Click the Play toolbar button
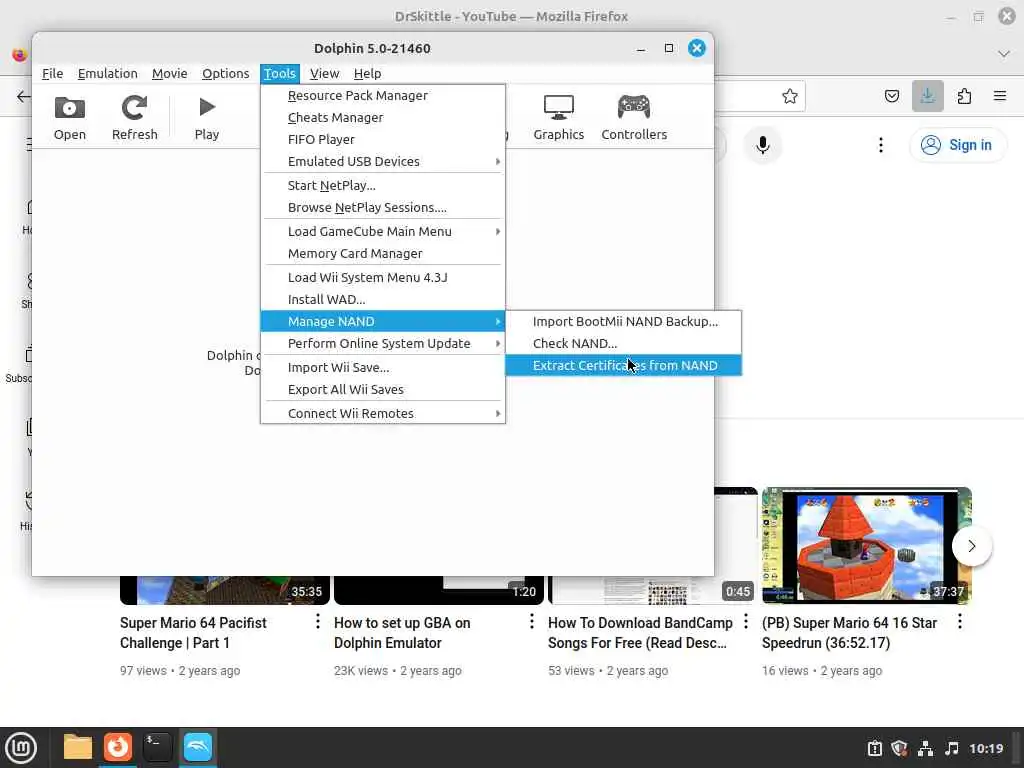 coord(206,118)
